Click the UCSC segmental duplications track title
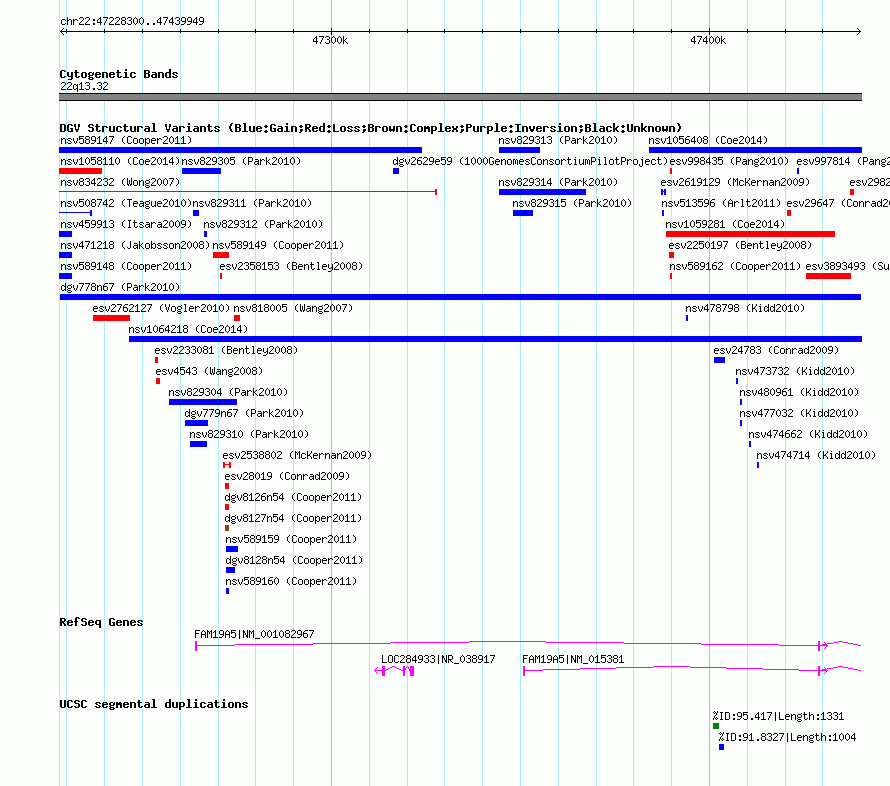The width and height of the screenshot is (890, 786). pos(153,704)
